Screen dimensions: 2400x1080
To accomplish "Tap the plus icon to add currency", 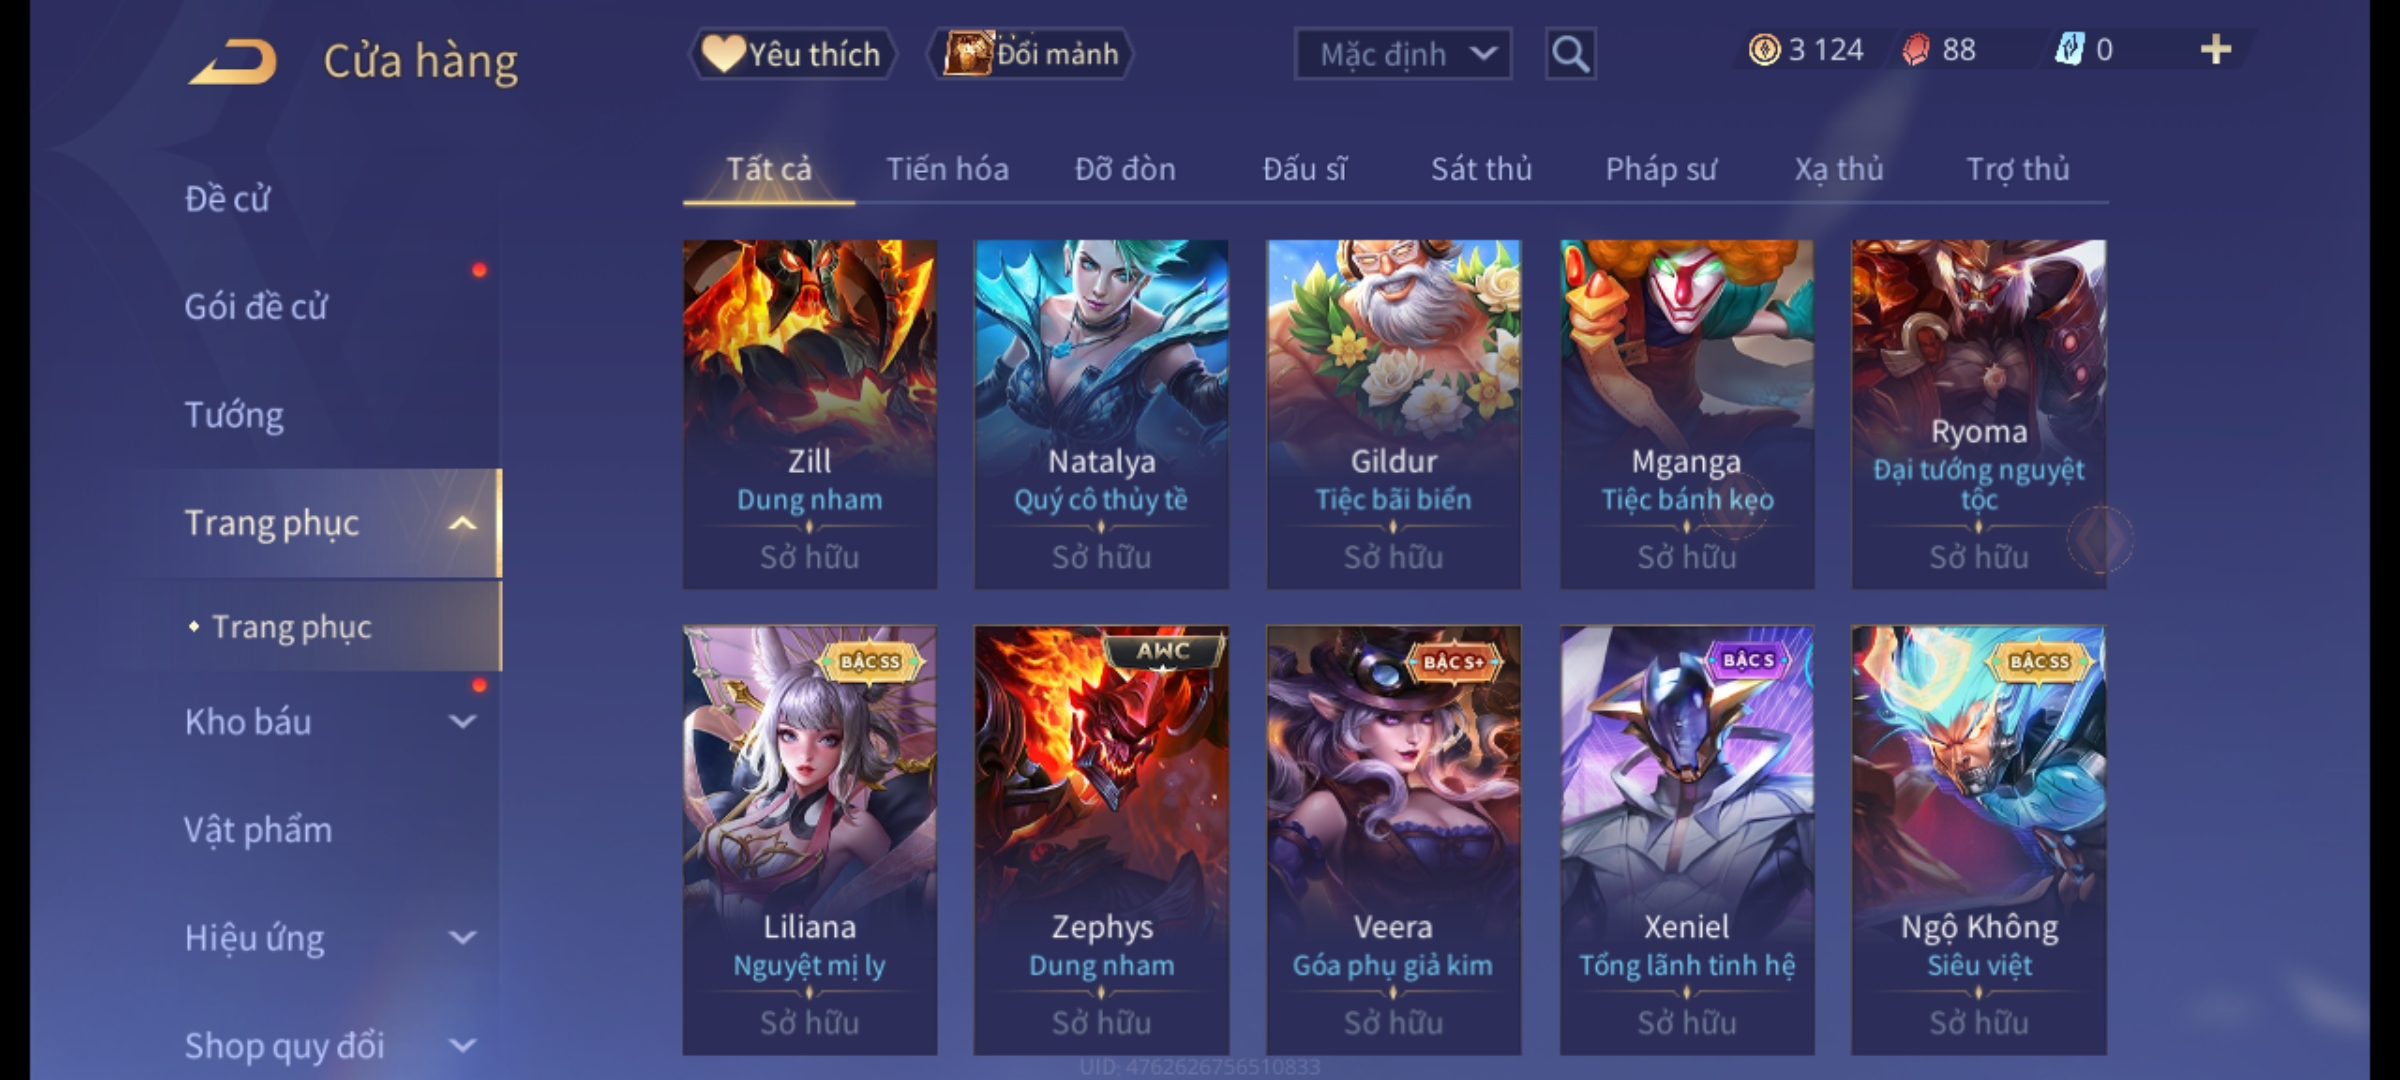I will (x=2216, y=50).
